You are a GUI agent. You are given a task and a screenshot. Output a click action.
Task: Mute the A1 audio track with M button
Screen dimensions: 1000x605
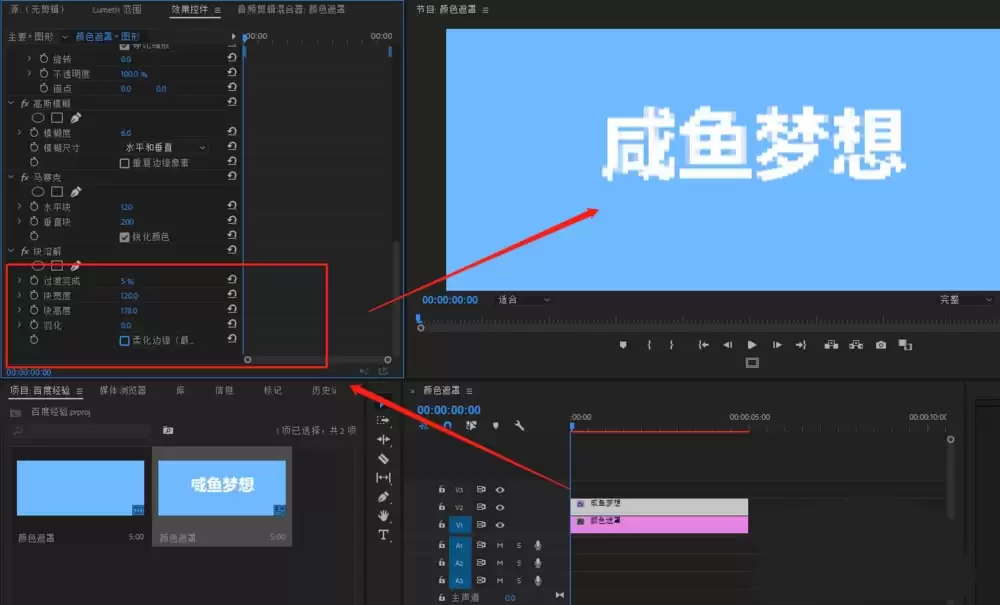click(500, 546)
